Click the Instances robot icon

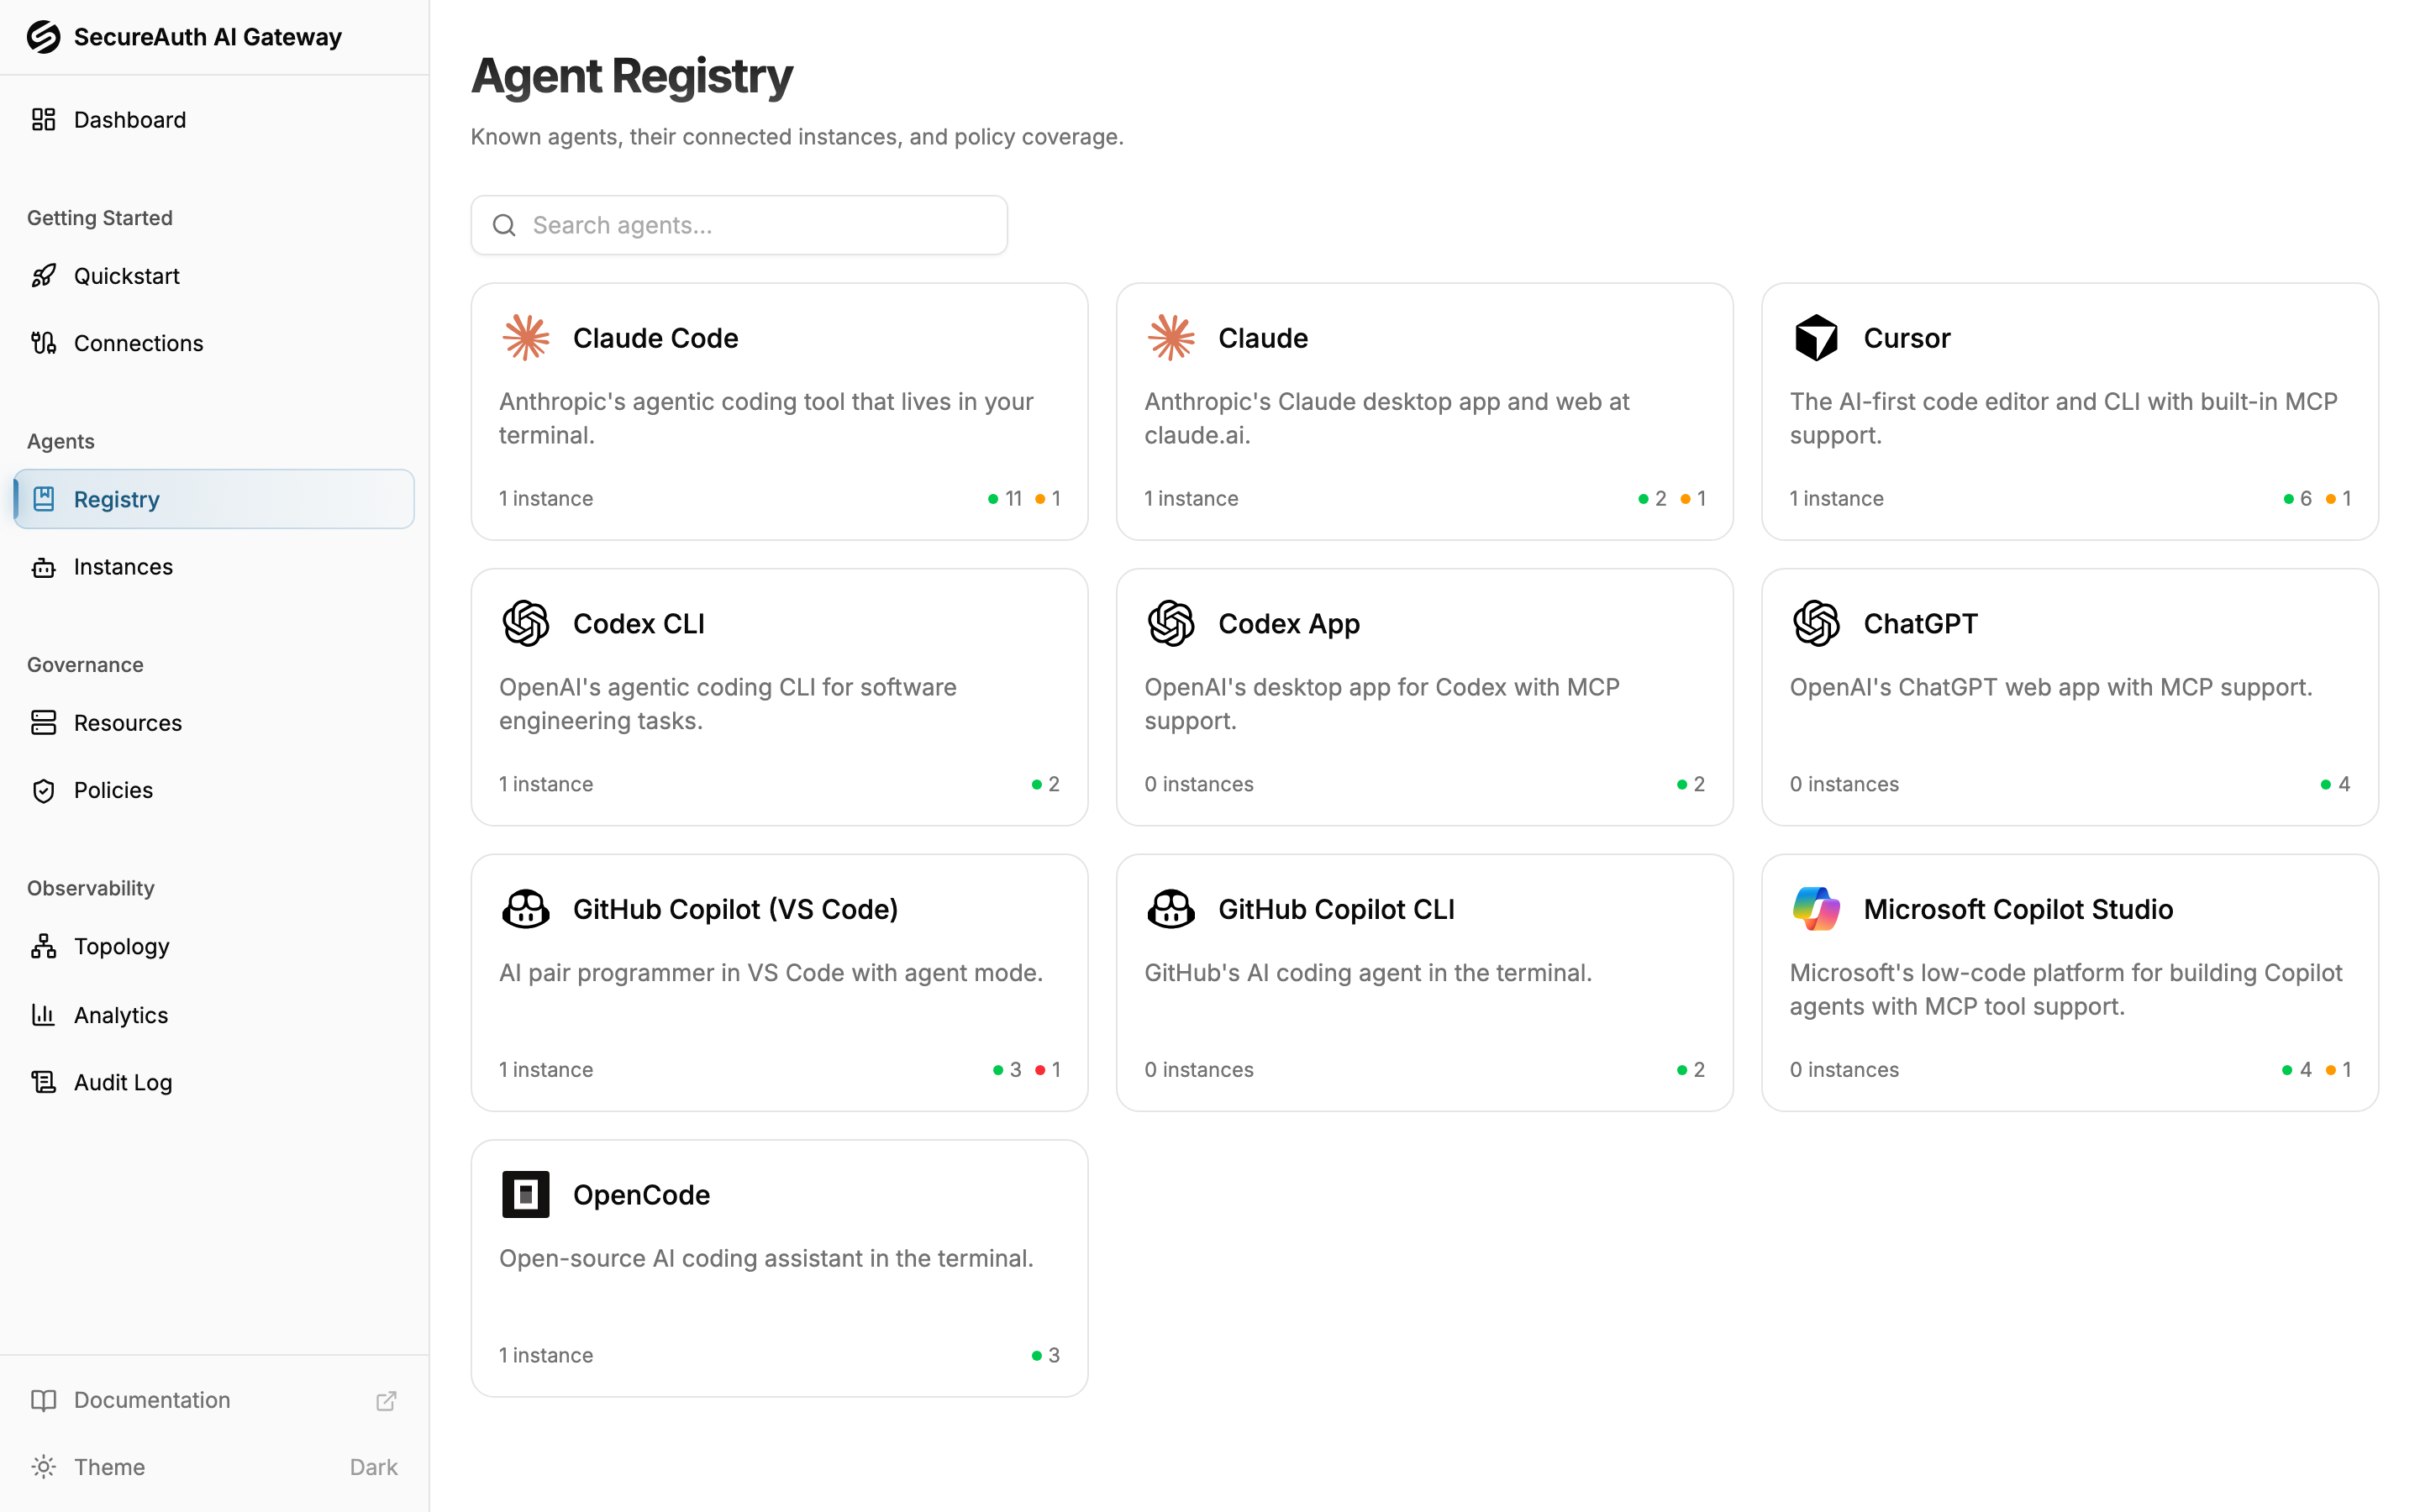[x=43, y=567]
